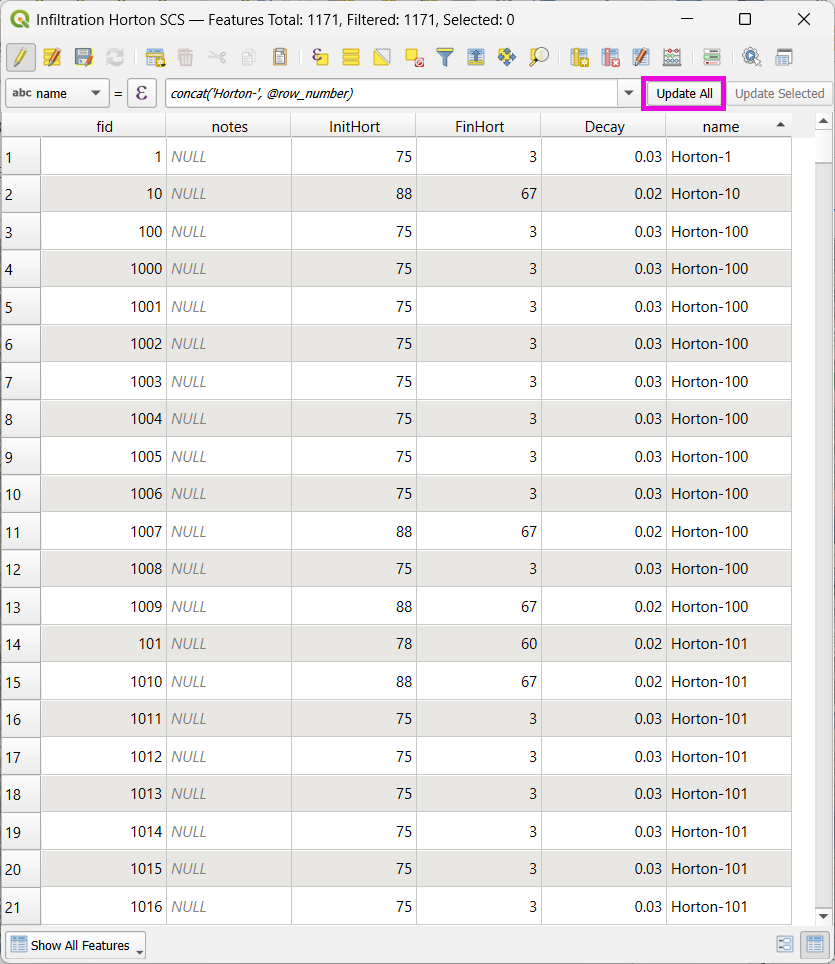Toggle editing mode with the pencil icon
Image resolution: width=835 pixels, height=964 pixels.
(x=20, y=57)
